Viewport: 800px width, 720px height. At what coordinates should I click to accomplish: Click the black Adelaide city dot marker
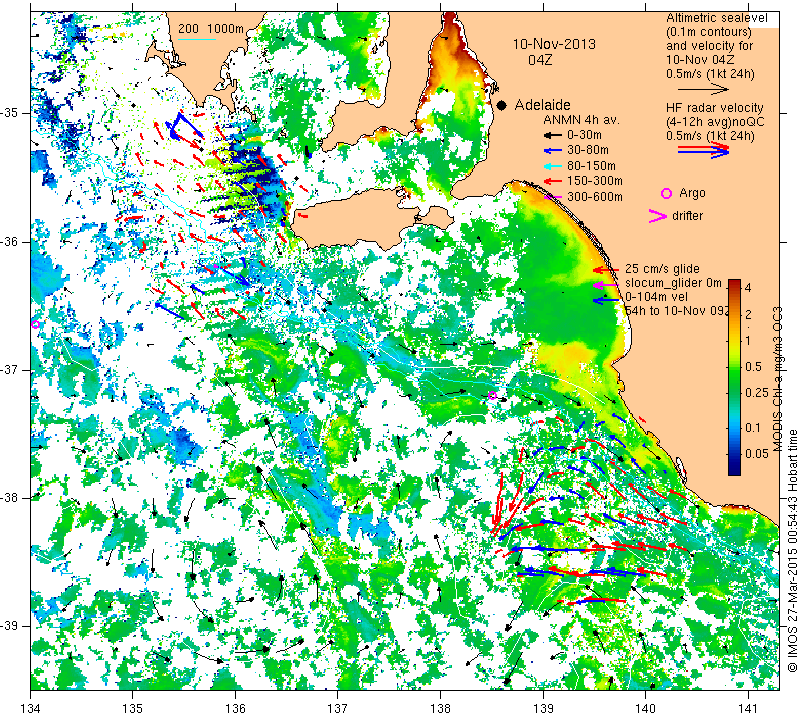(x=502, y=105)
